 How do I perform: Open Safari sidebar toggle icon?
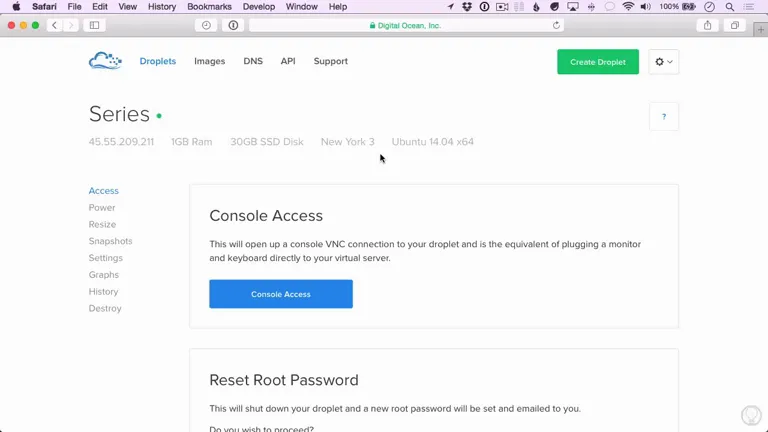point(95,25)
